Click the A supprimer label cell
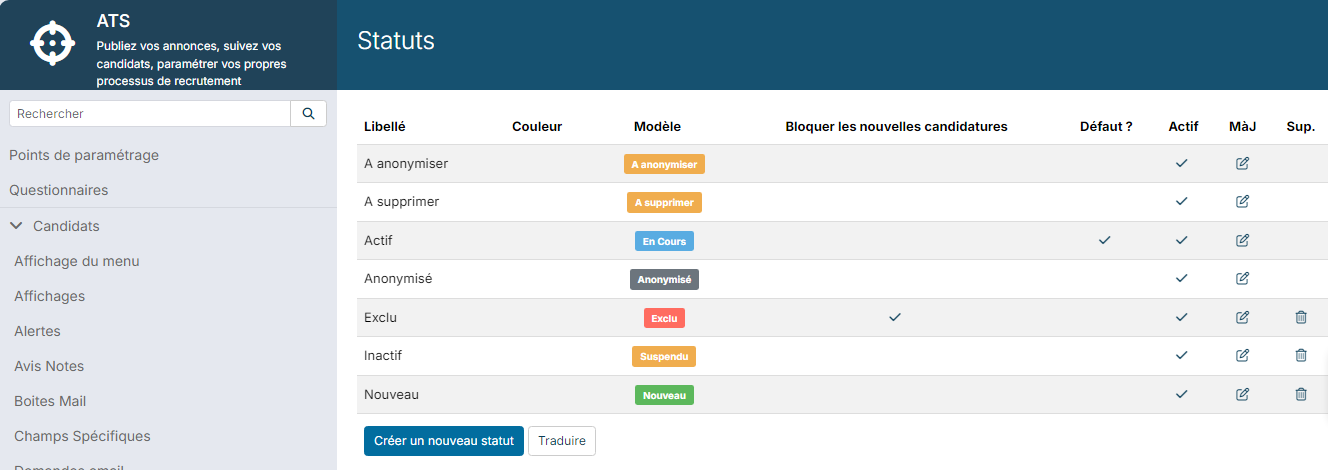 [x=401, y=202]
